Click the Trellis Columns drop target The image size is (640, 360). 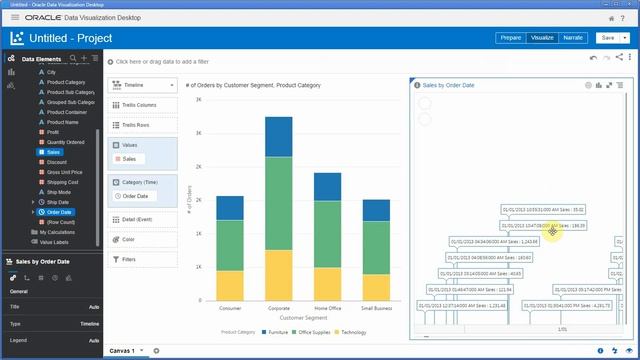click(x=142, y=105)
